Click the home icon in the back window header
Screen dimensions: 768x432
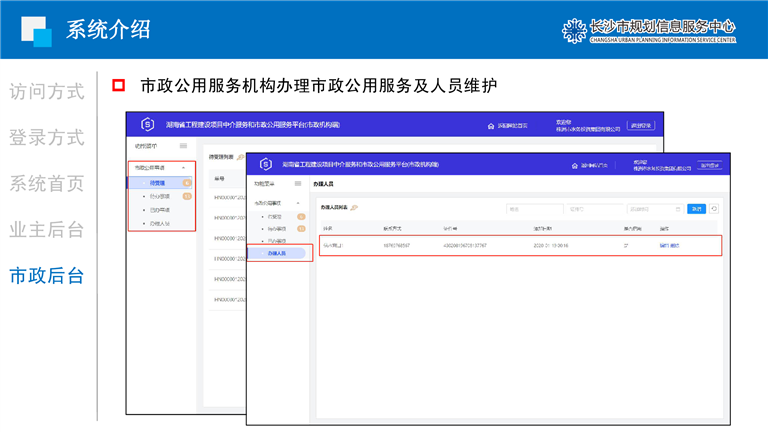click(490, 126)
